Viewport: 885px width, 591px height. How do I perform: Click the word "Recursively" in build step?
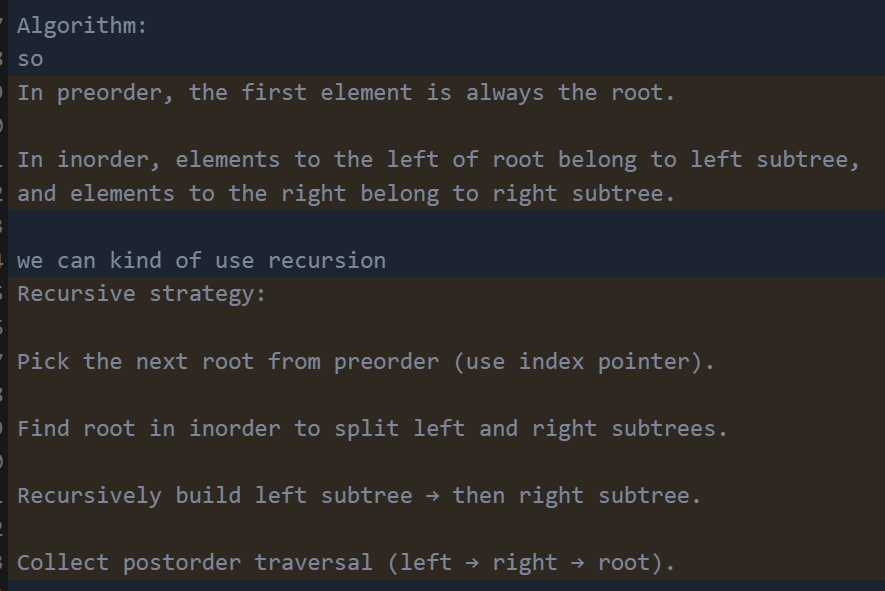(89, 496)
